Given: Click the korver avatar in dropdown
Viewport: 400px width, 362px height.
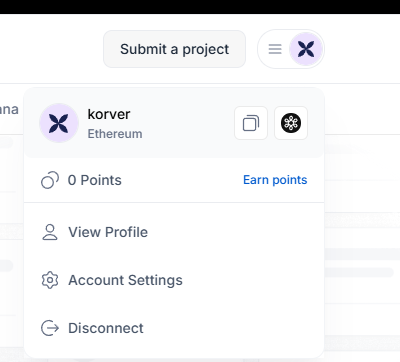Looking at the screenshot, I should (x=59, y=123).
